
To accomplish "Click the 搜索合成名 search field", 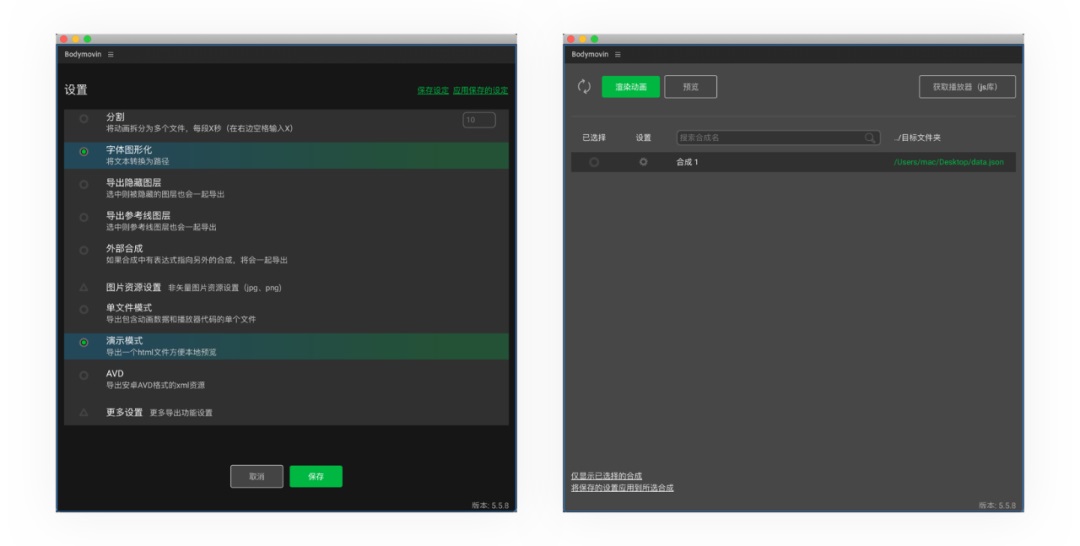I will (x=778, y=138).
